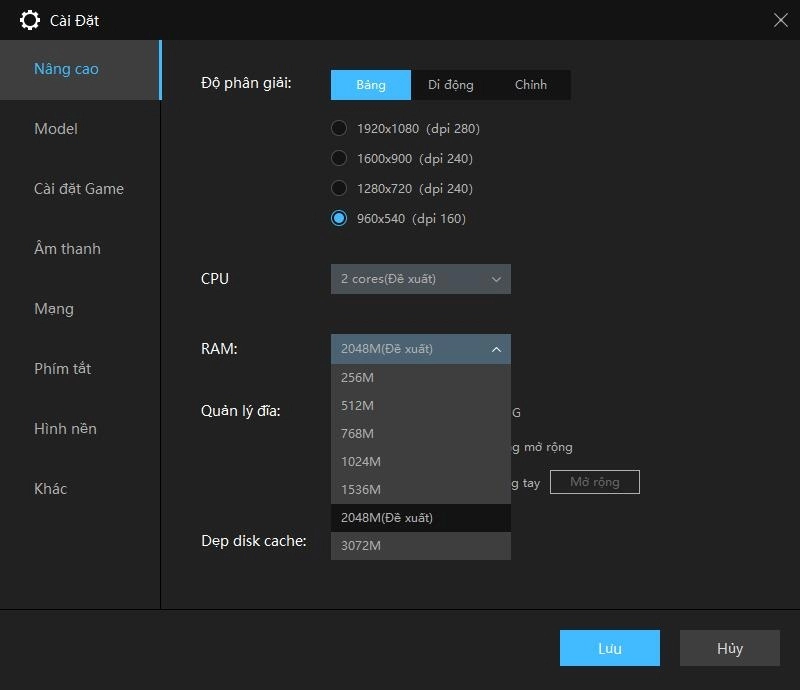Choose the 1280x720 resolution radio button
This screenshot has height=690, width=800.
(339, 188)
